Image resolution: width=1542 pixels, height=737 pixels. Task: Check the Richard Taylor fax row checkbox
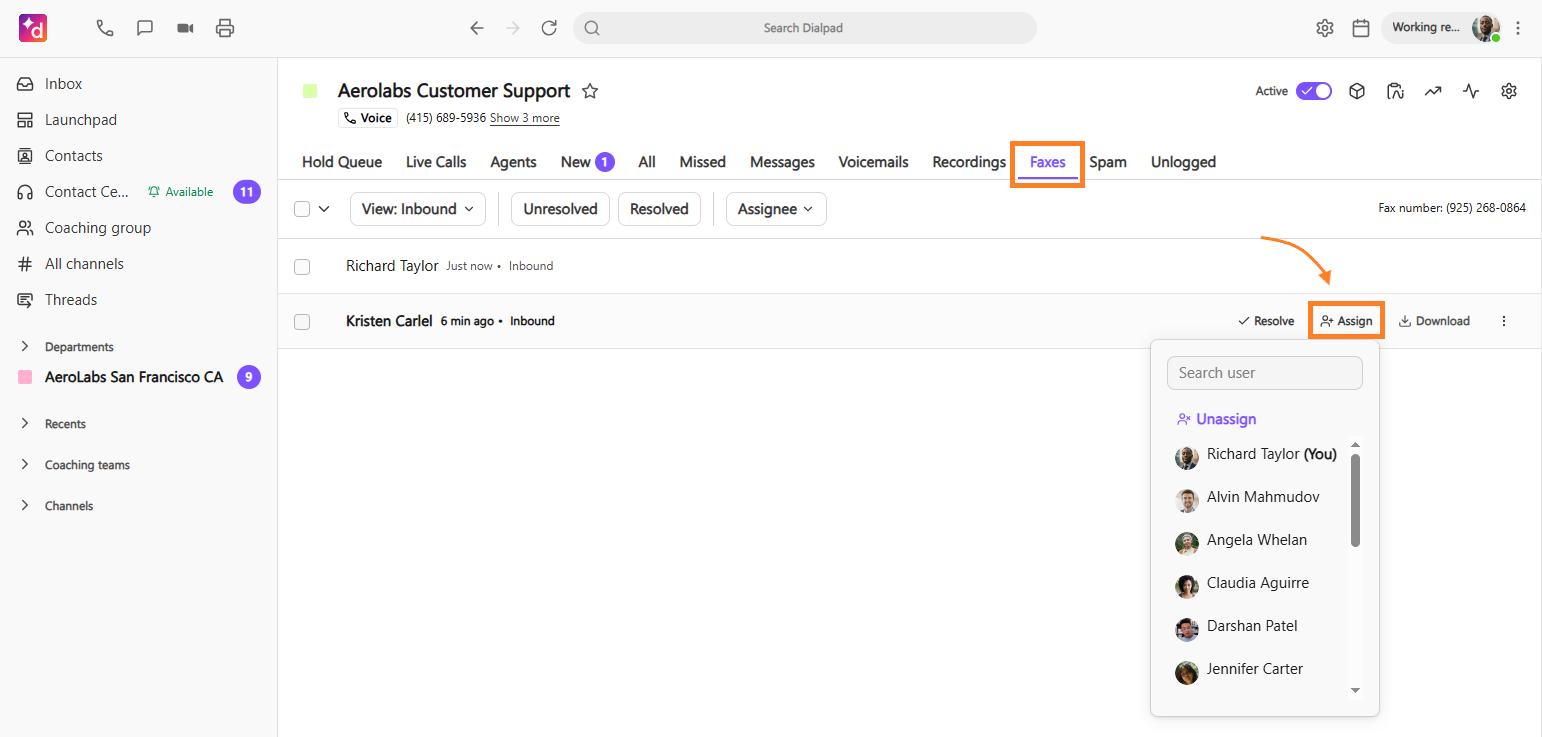[302, 267]
